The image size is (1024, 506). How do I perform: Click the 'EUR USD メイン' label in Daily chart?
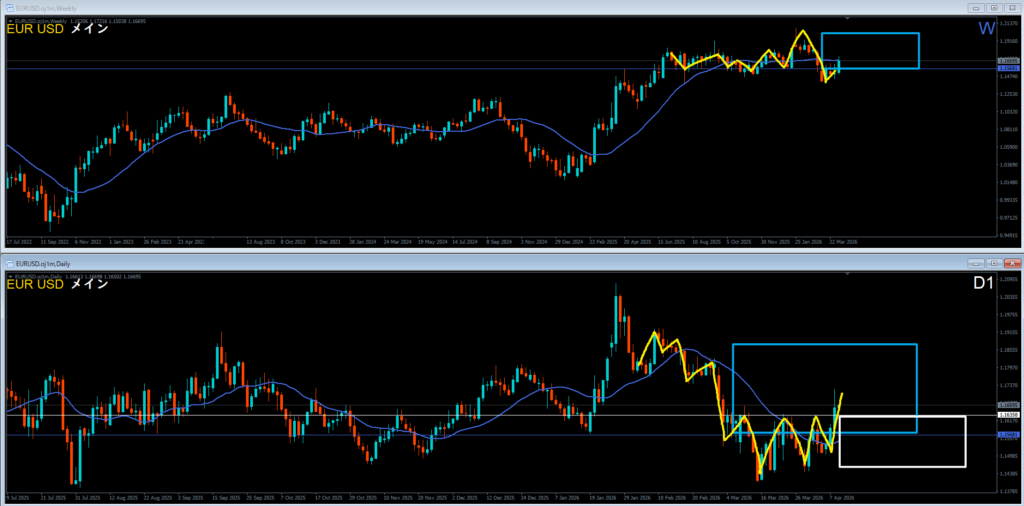(x=57, y=284)
